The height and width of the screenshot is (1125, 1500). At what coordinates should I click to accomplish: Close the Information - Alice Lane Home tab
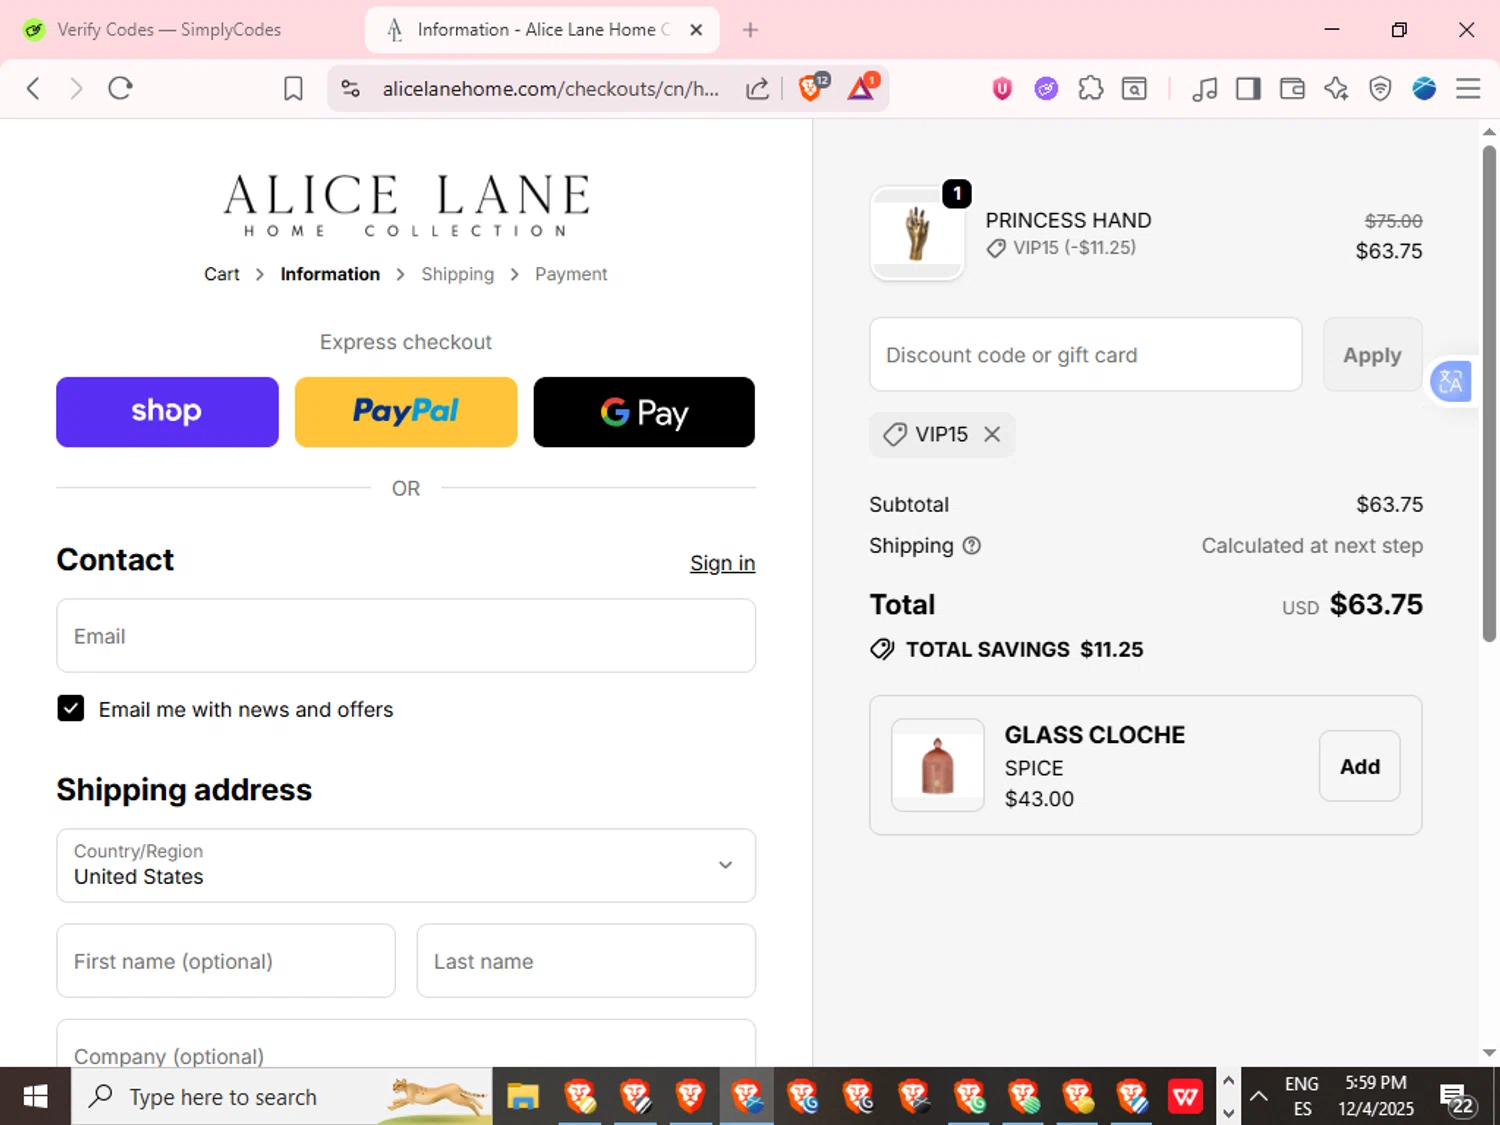pyautogui.click(x=696, y=30)
